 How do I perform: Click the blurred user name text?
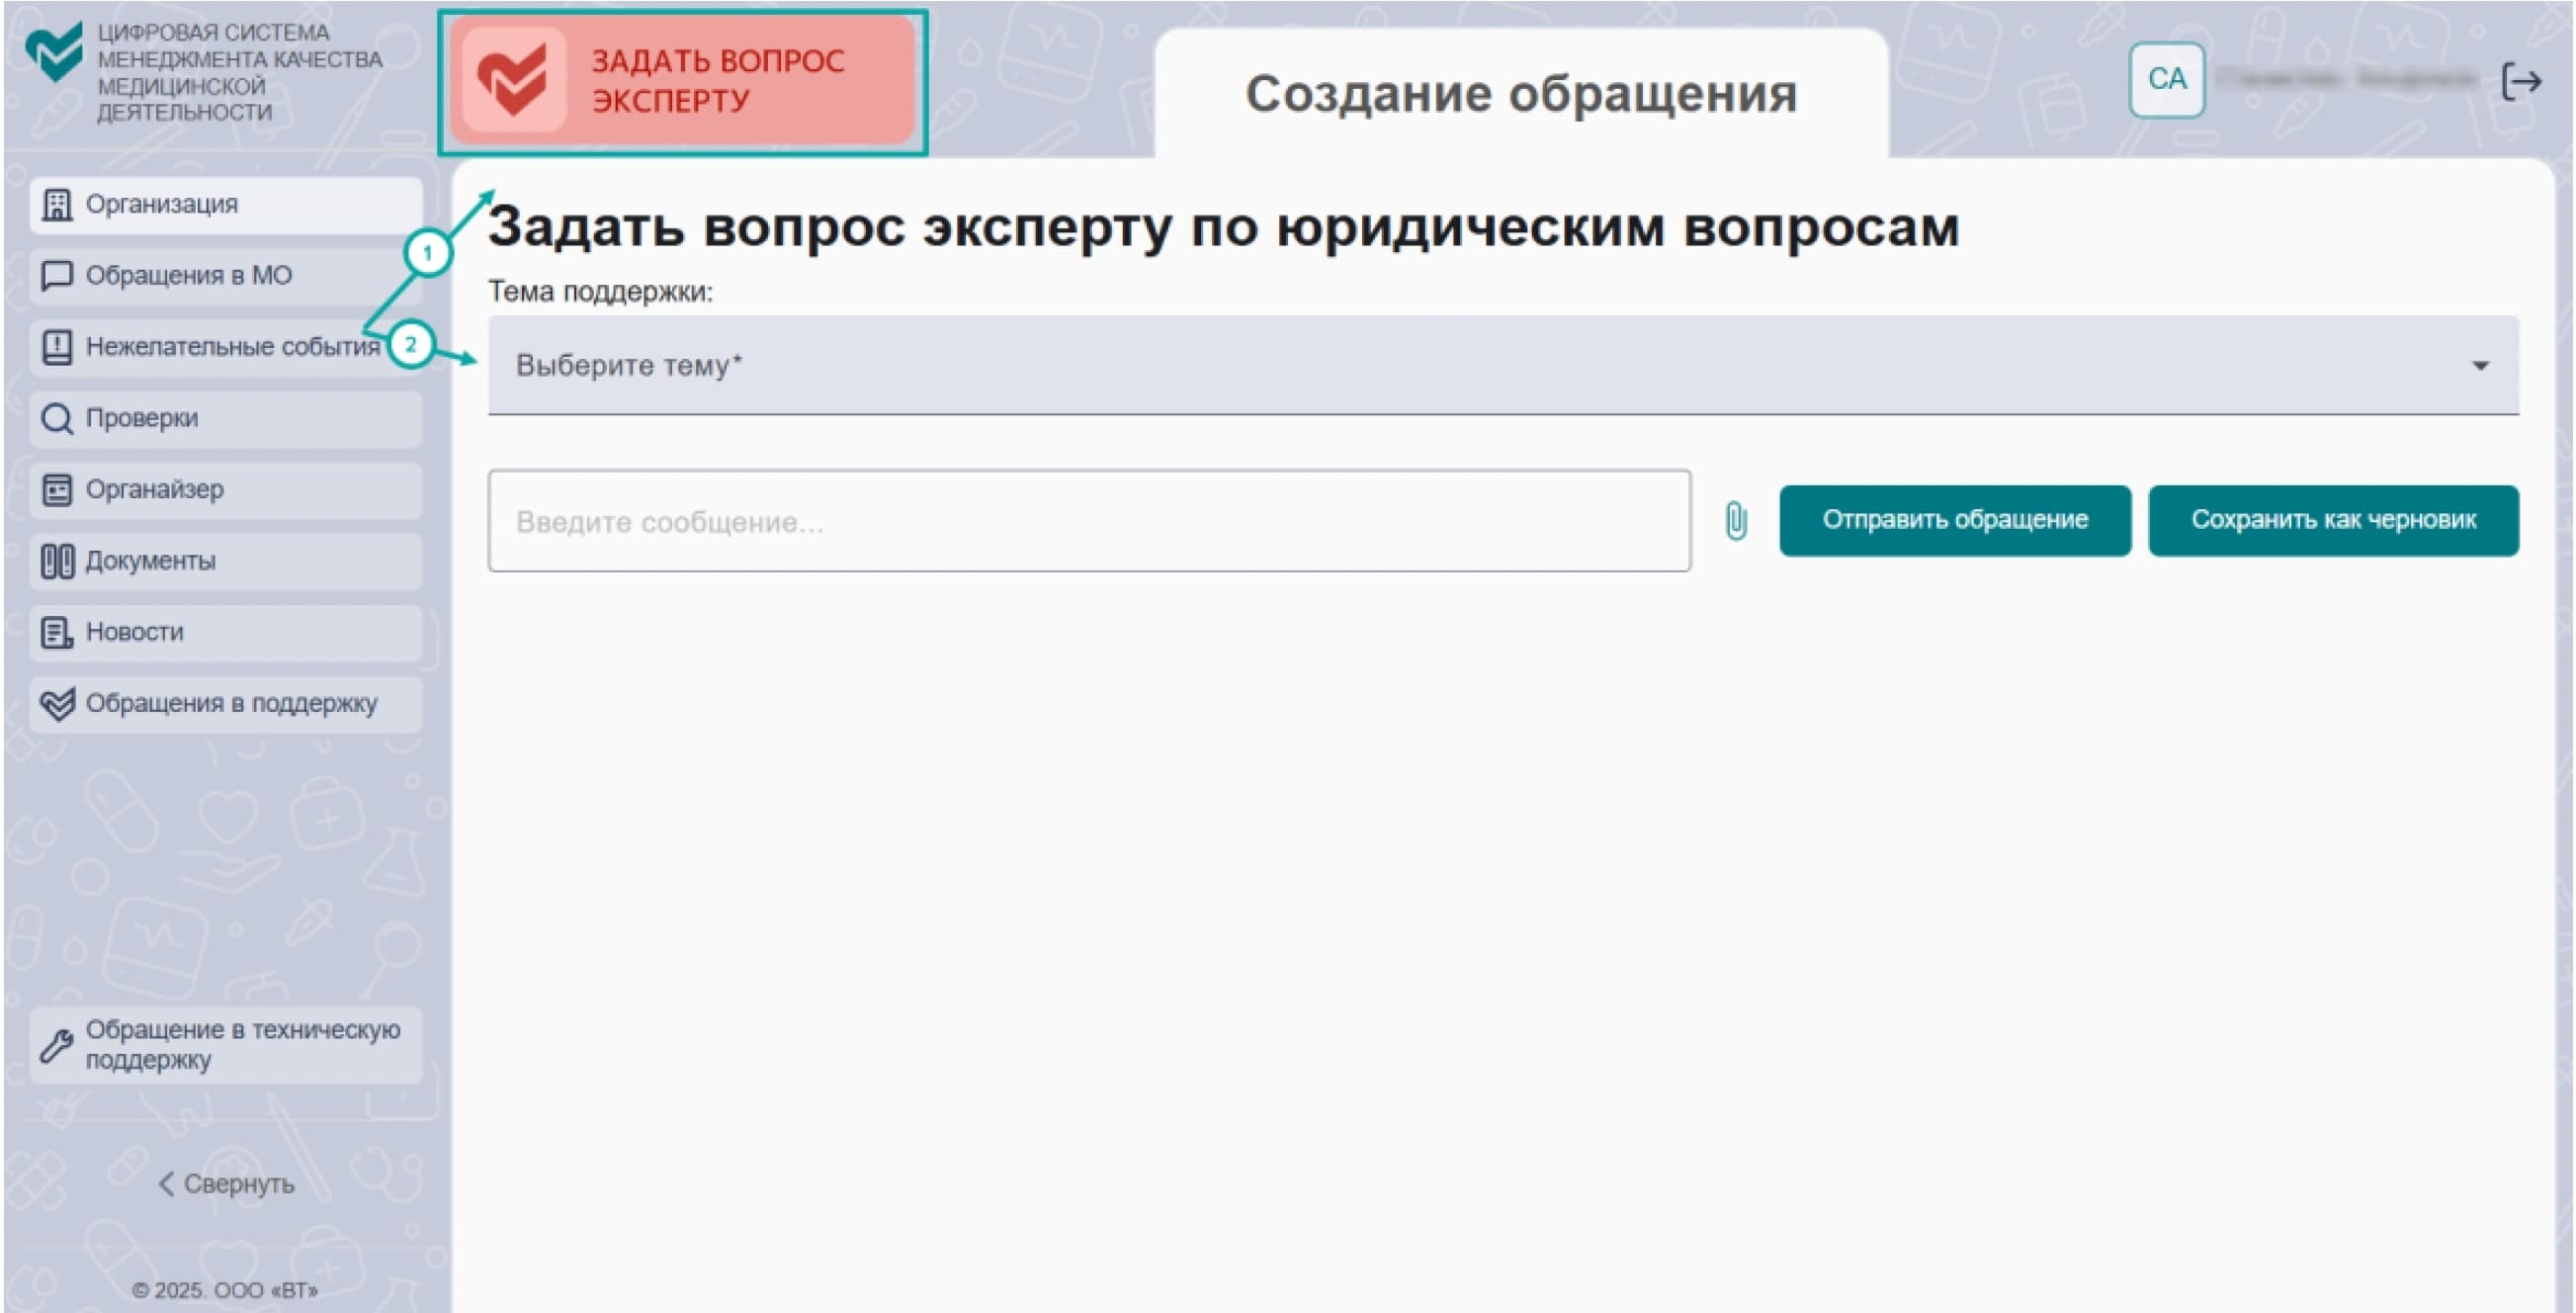(x=2348, y=79)
